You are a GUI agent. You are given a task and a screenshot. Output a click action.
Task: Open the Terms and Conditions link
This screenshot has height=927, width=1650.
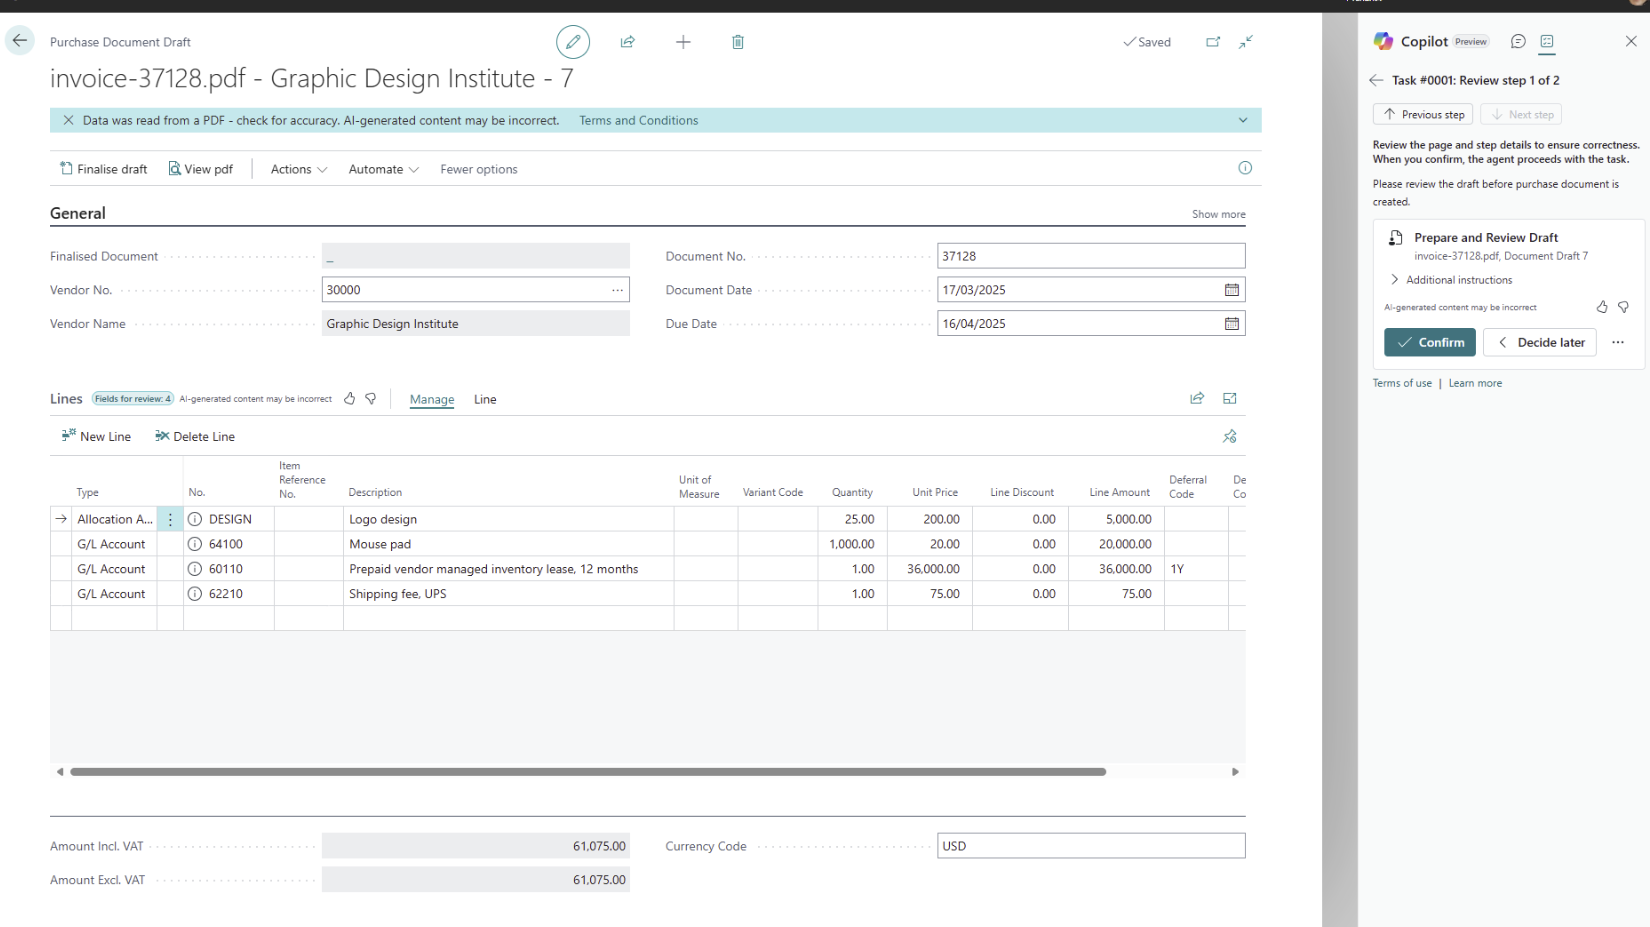point(639,120)
